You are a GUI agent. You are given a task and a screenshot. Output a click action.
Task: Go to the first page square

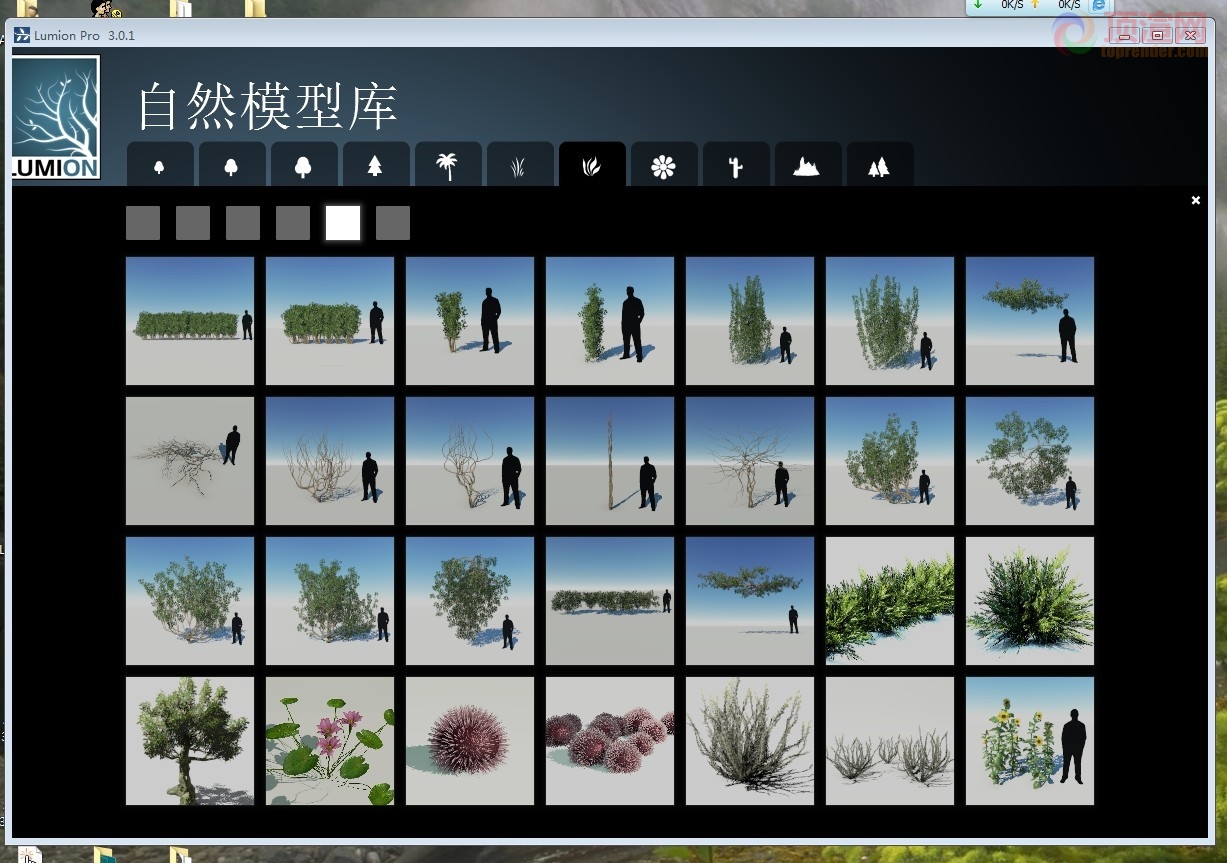pyautogui.click(x=143, y=223)
